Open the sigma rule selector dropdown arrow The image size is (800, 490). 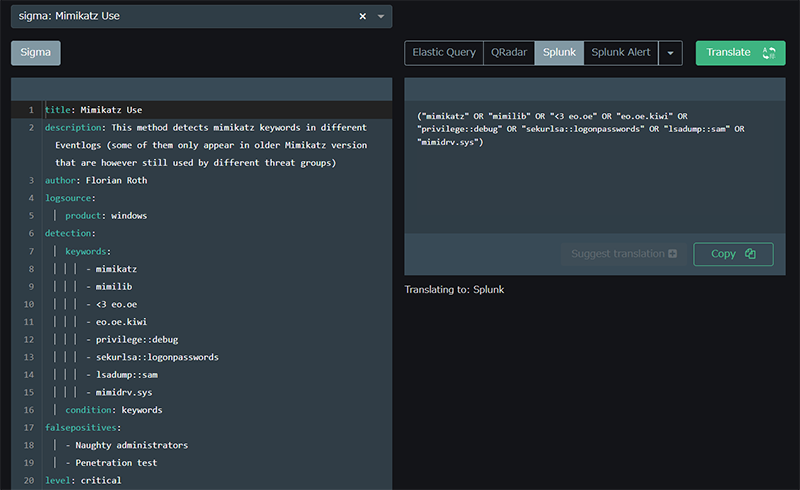coord(381,16)
